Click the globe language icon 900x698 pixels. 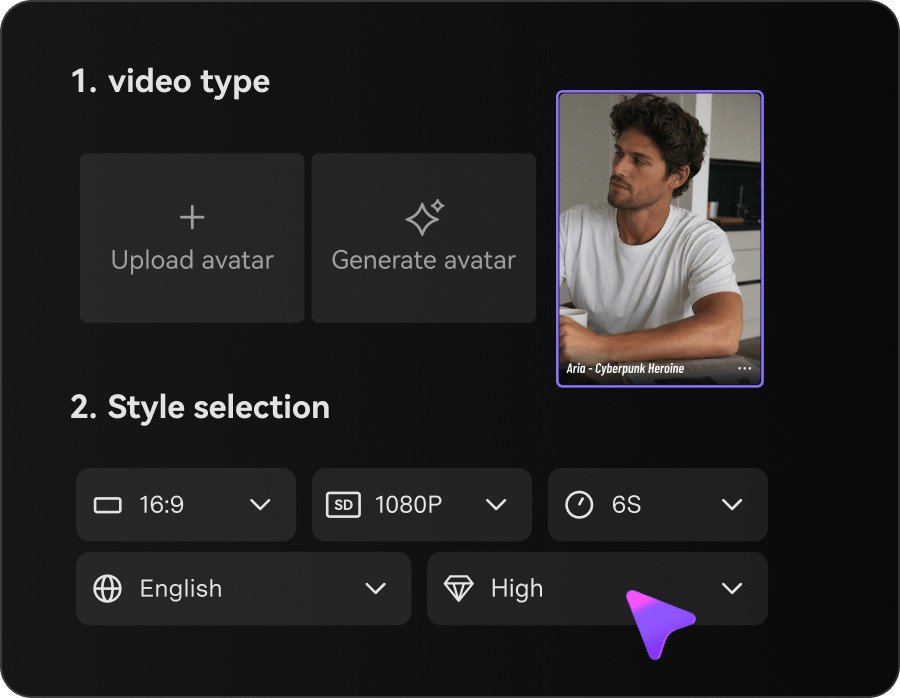(x=107, y=589)
